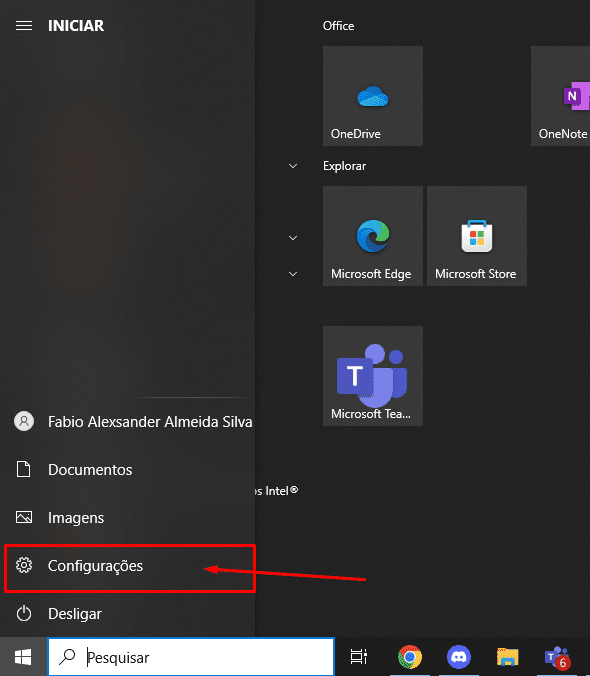Collapse the chevron beside Explorar
The height and width of the screenshot is (676, 590).
pyautogui.click(x=293, y=166)
